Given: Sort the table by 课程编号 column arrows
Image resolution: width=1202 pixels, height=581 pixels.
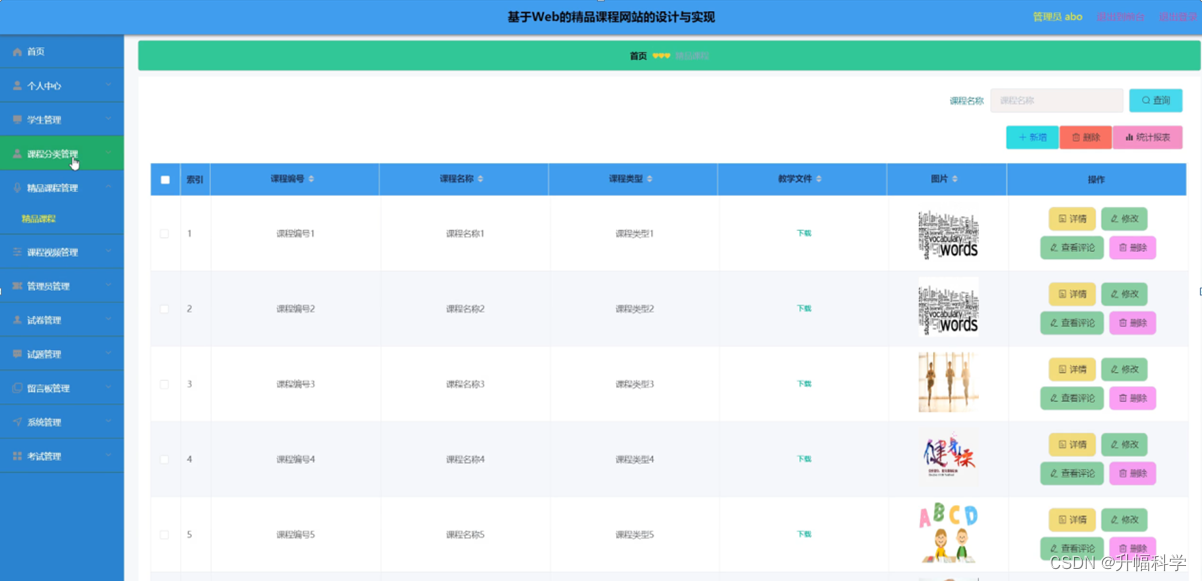Looking at the screenshot, I should (311, 179).
